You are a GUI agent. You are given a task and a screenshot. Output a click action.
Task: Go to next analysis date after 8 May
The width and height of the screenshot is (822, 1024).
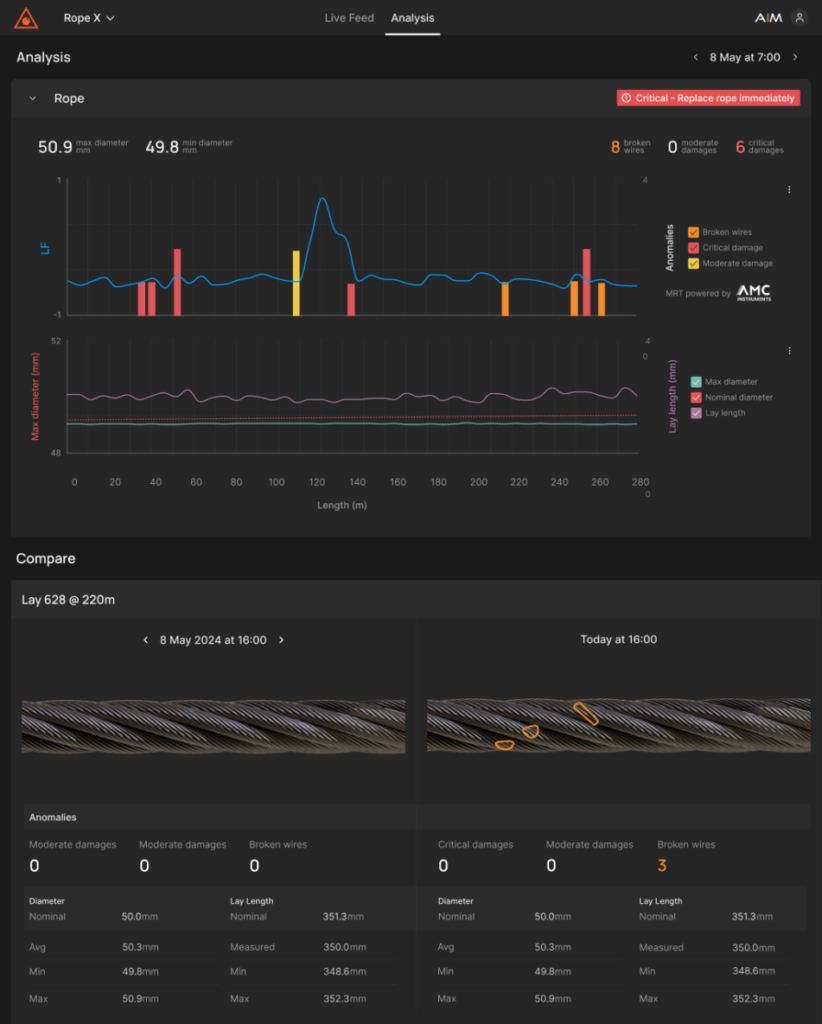point(795,58)
